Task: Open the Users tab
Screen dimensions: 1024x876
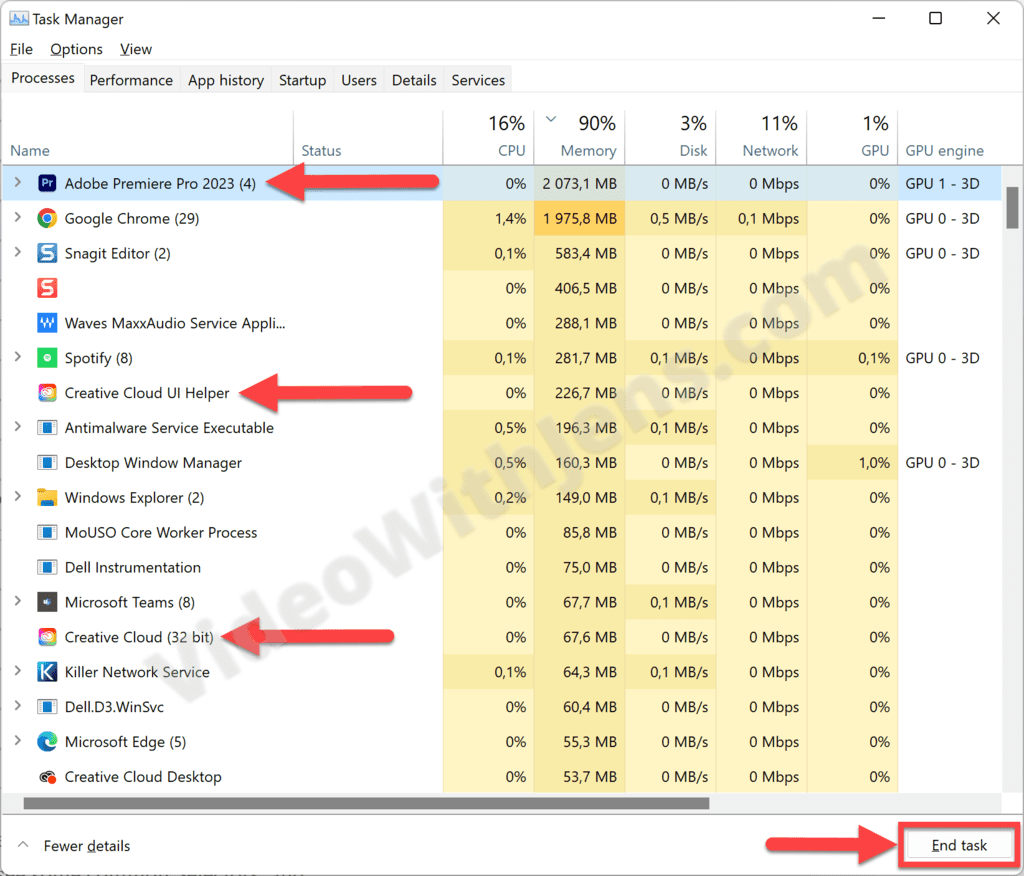Action: click(x=359, y=80)
